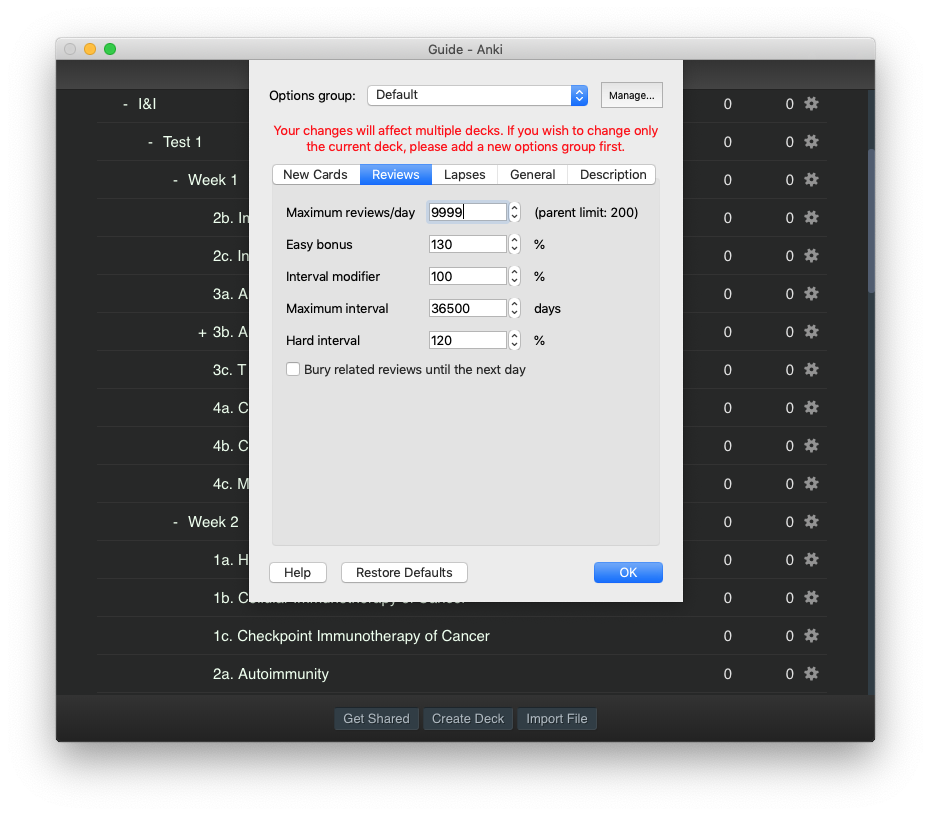Open gear menu on the 4b. row
The height and width of the screenshot is (816, 931).
811,446
